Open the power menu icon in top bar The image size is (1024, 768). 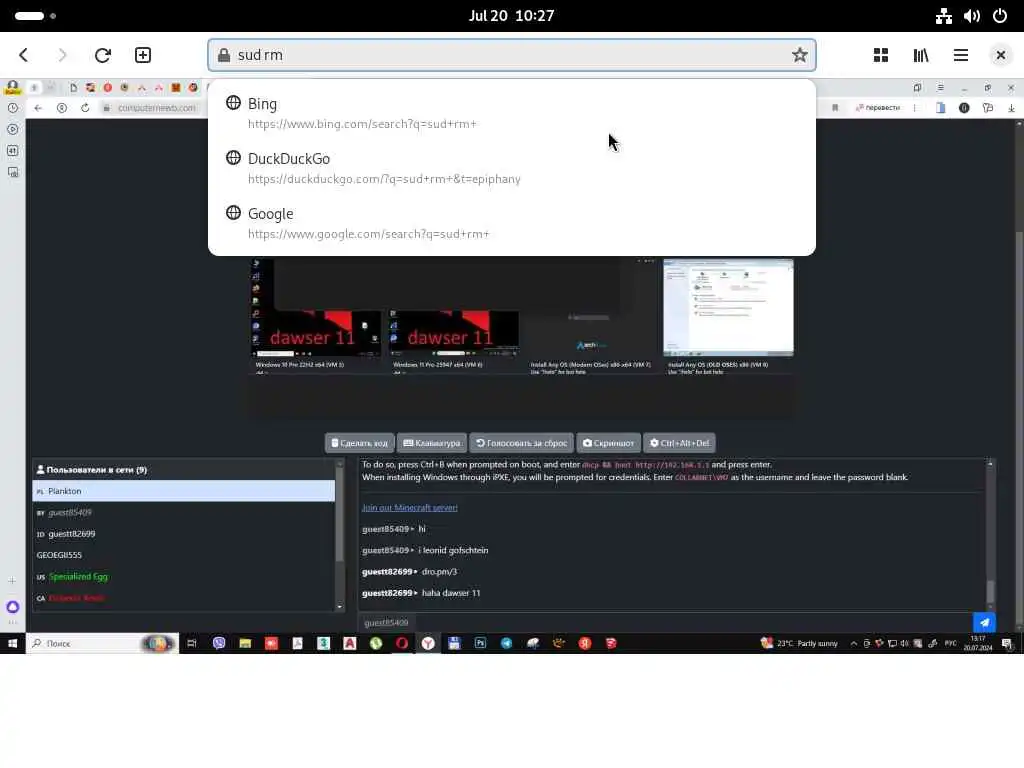click(1000, 16)
